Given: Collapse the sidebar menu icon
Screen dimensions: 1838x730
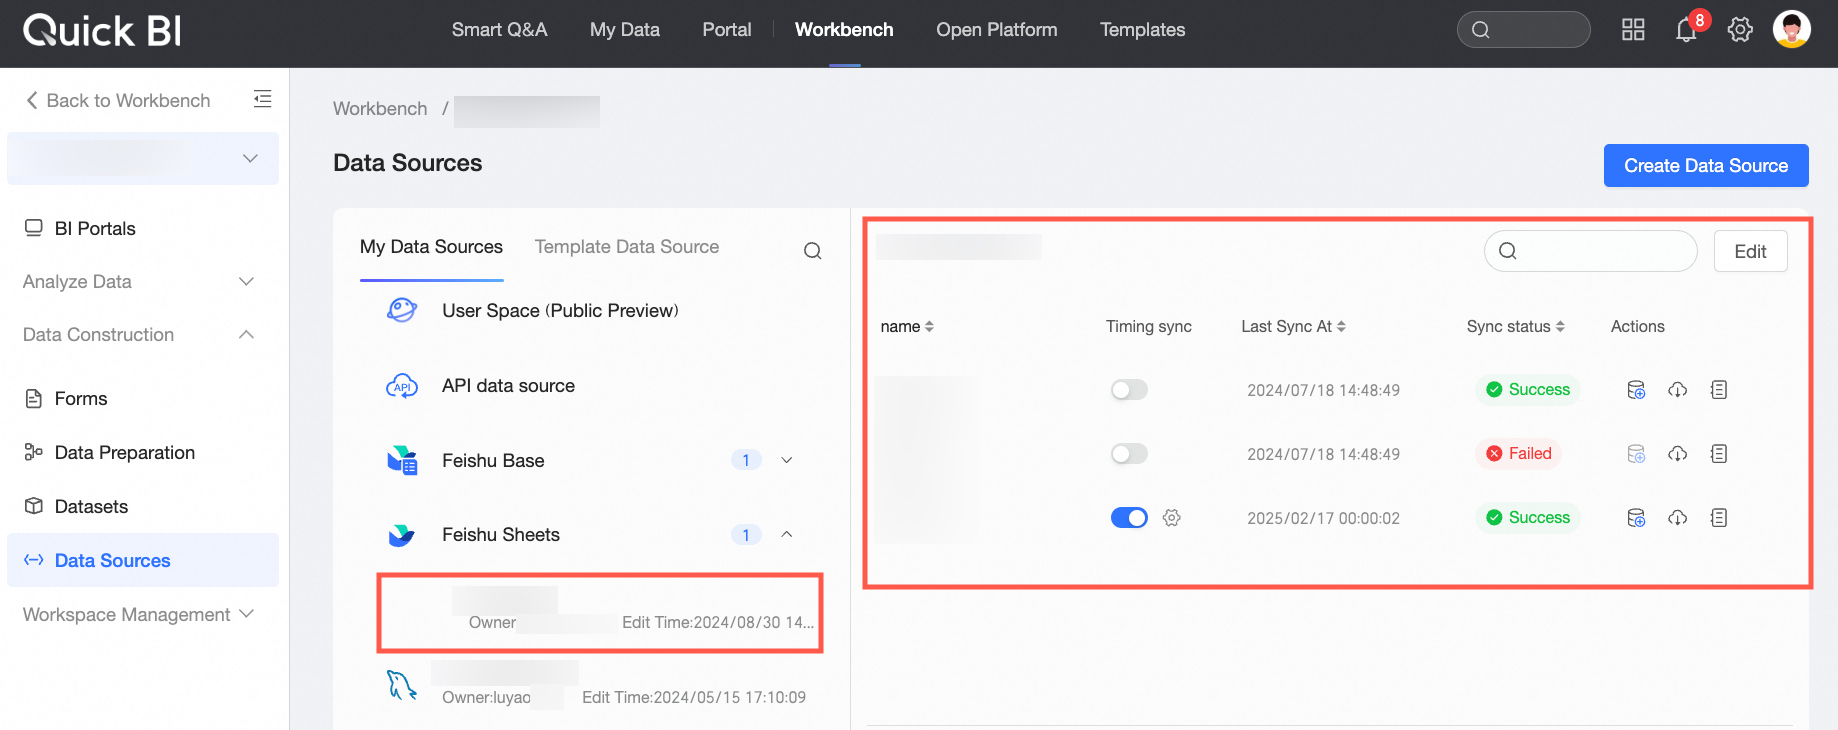Looking at the screenshot, I should pyautogui.click(x=262, y=99).
